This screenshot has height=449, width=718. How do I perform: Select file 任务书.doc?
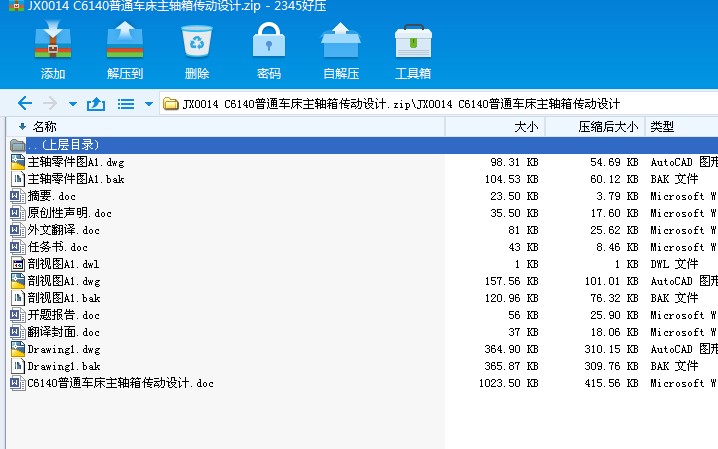click(58, 247)
